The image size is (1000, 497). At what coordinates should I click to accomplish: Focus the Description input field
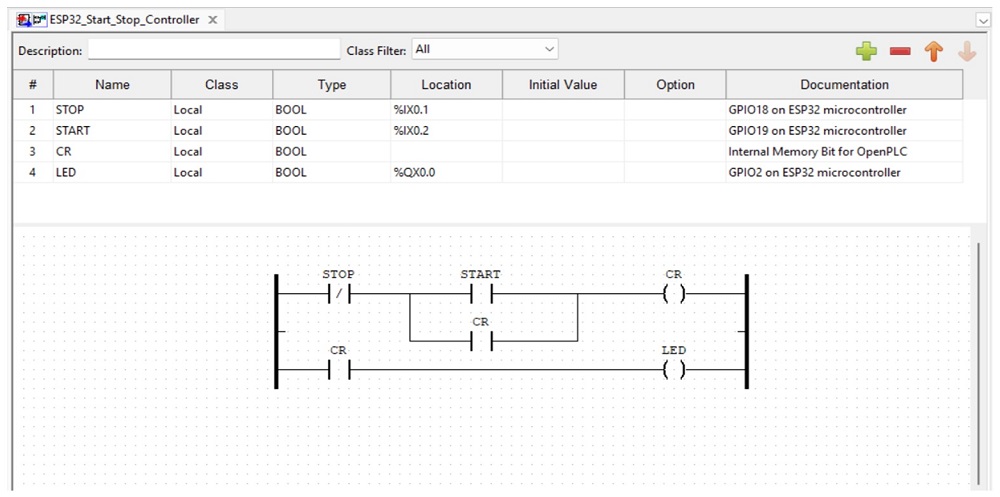(214, 50)
